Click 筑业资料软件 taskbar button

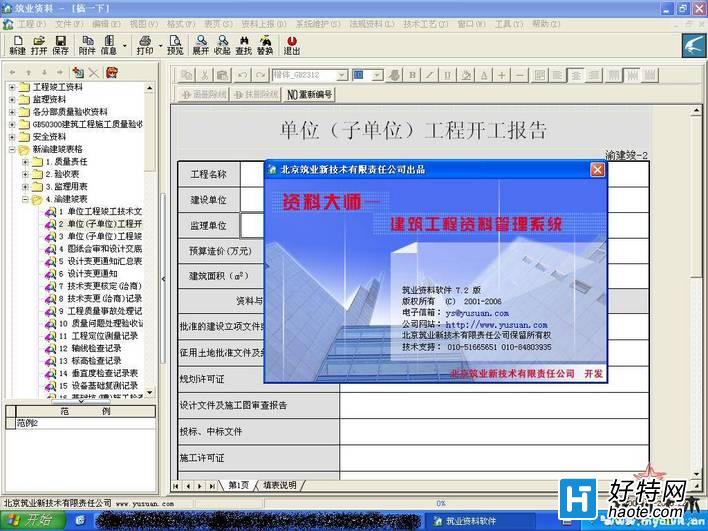pyautogui.click(x=479, y=521)
